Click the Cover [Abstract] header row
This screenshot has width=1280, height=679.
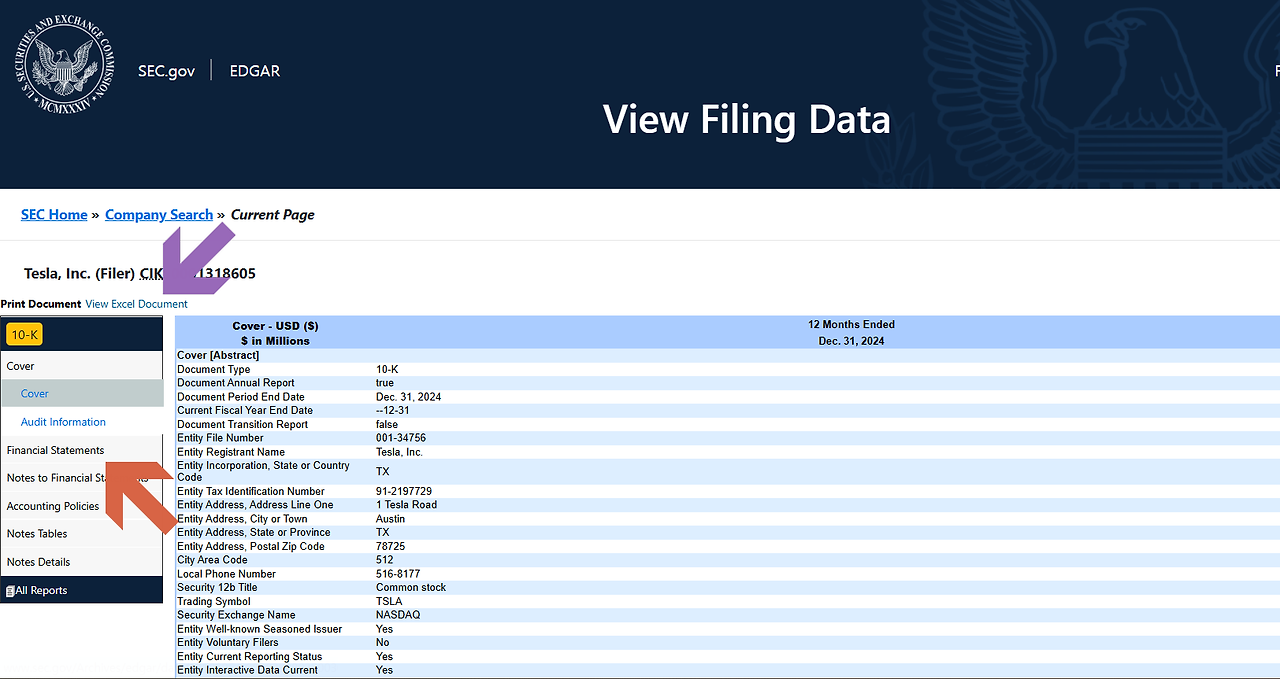click(727, 355)
